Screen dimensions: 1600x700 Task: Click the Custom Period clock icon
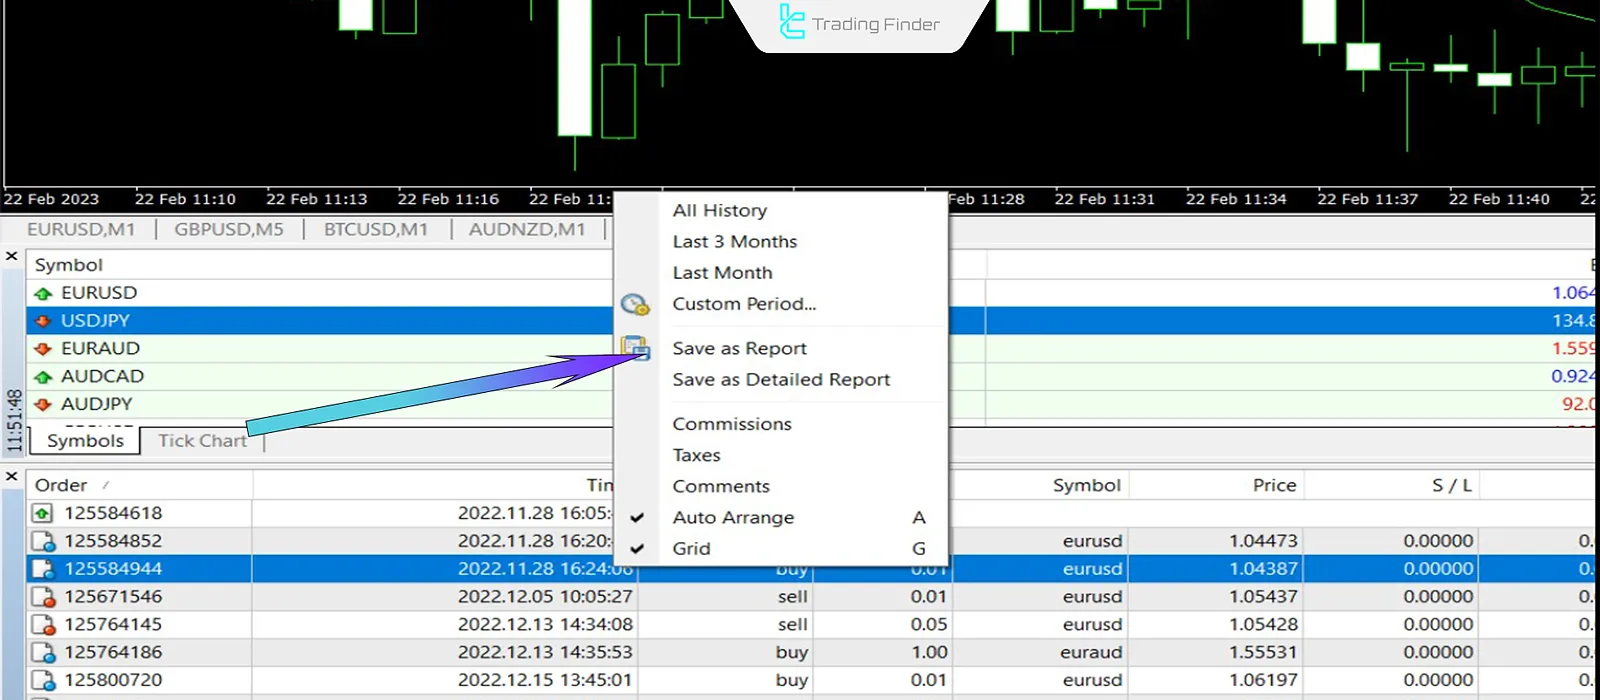[x=635, y=304]
